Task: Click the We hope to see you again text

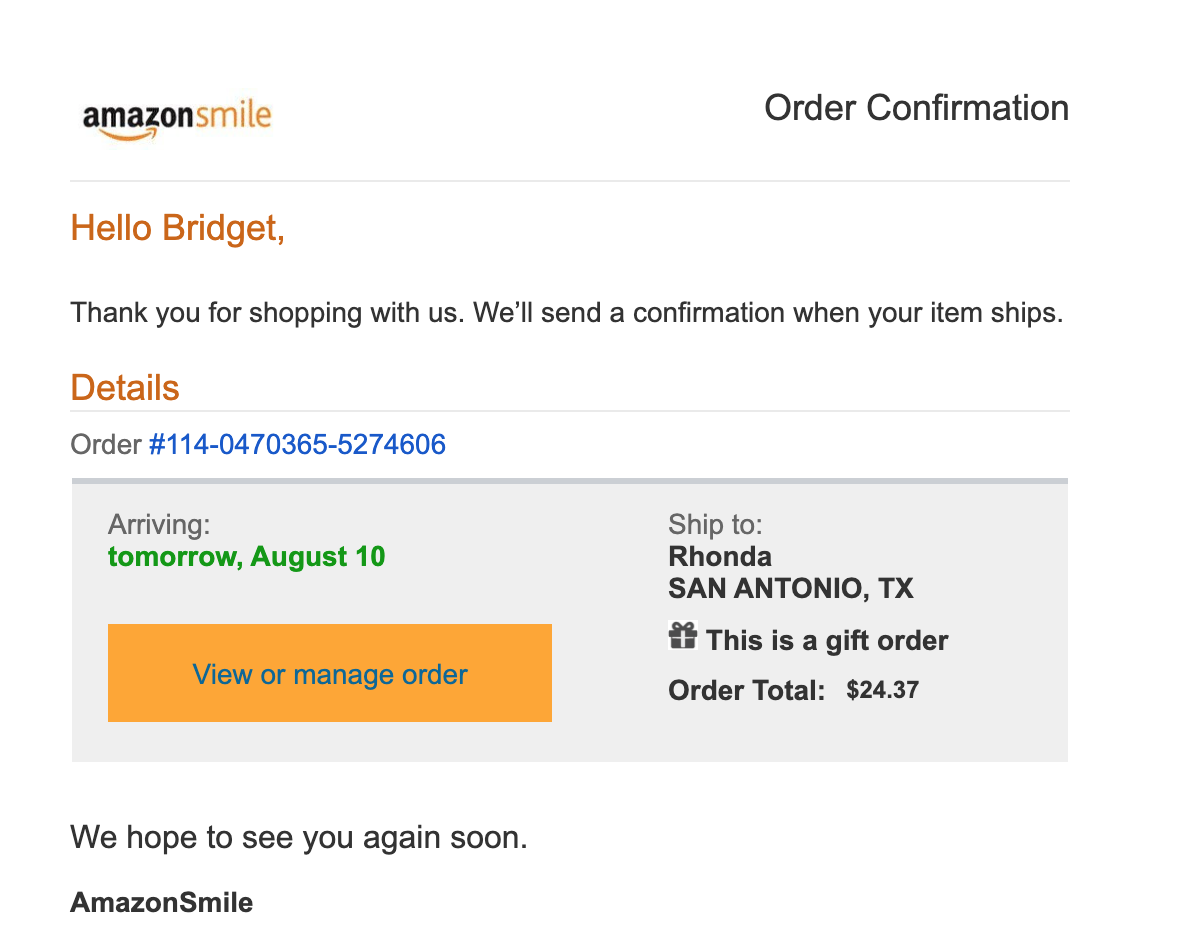Action: (x=298, y=837)
